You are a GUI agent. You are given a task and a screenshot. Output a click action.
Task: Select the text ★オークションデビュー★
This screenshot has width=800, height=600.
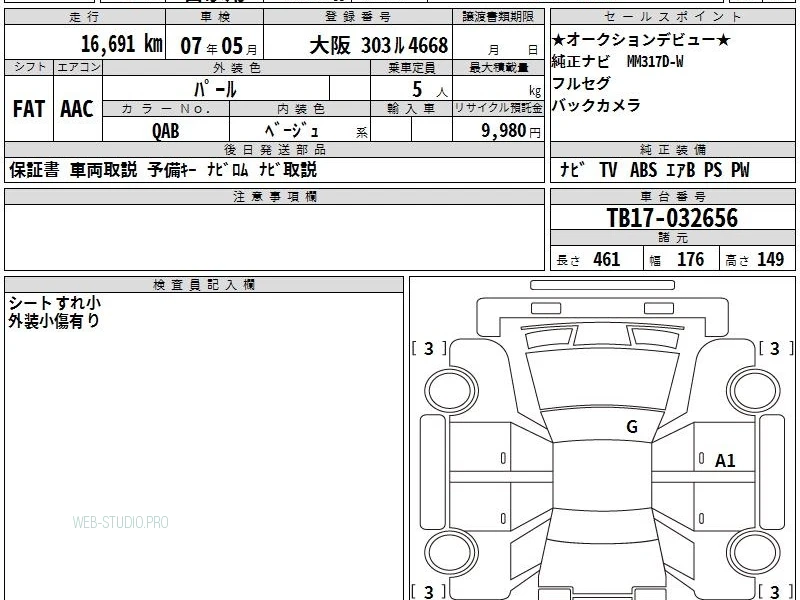pyautogui.click(x=641, y=40)
